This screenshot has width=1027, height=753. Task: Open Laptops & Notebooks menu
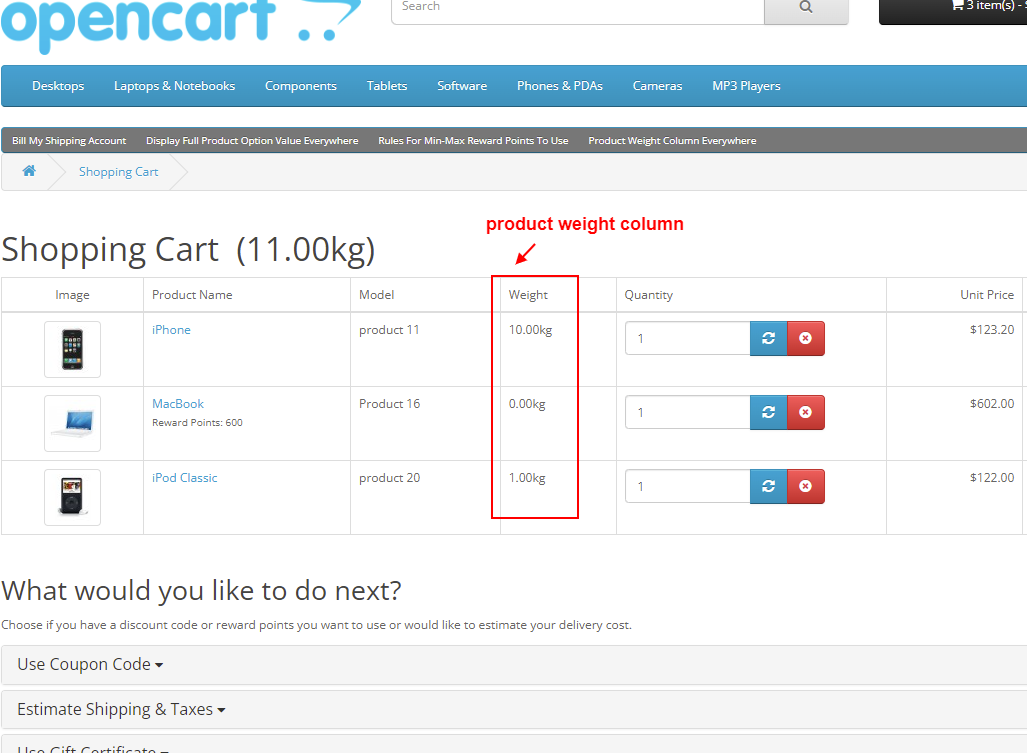click(174, 86)
